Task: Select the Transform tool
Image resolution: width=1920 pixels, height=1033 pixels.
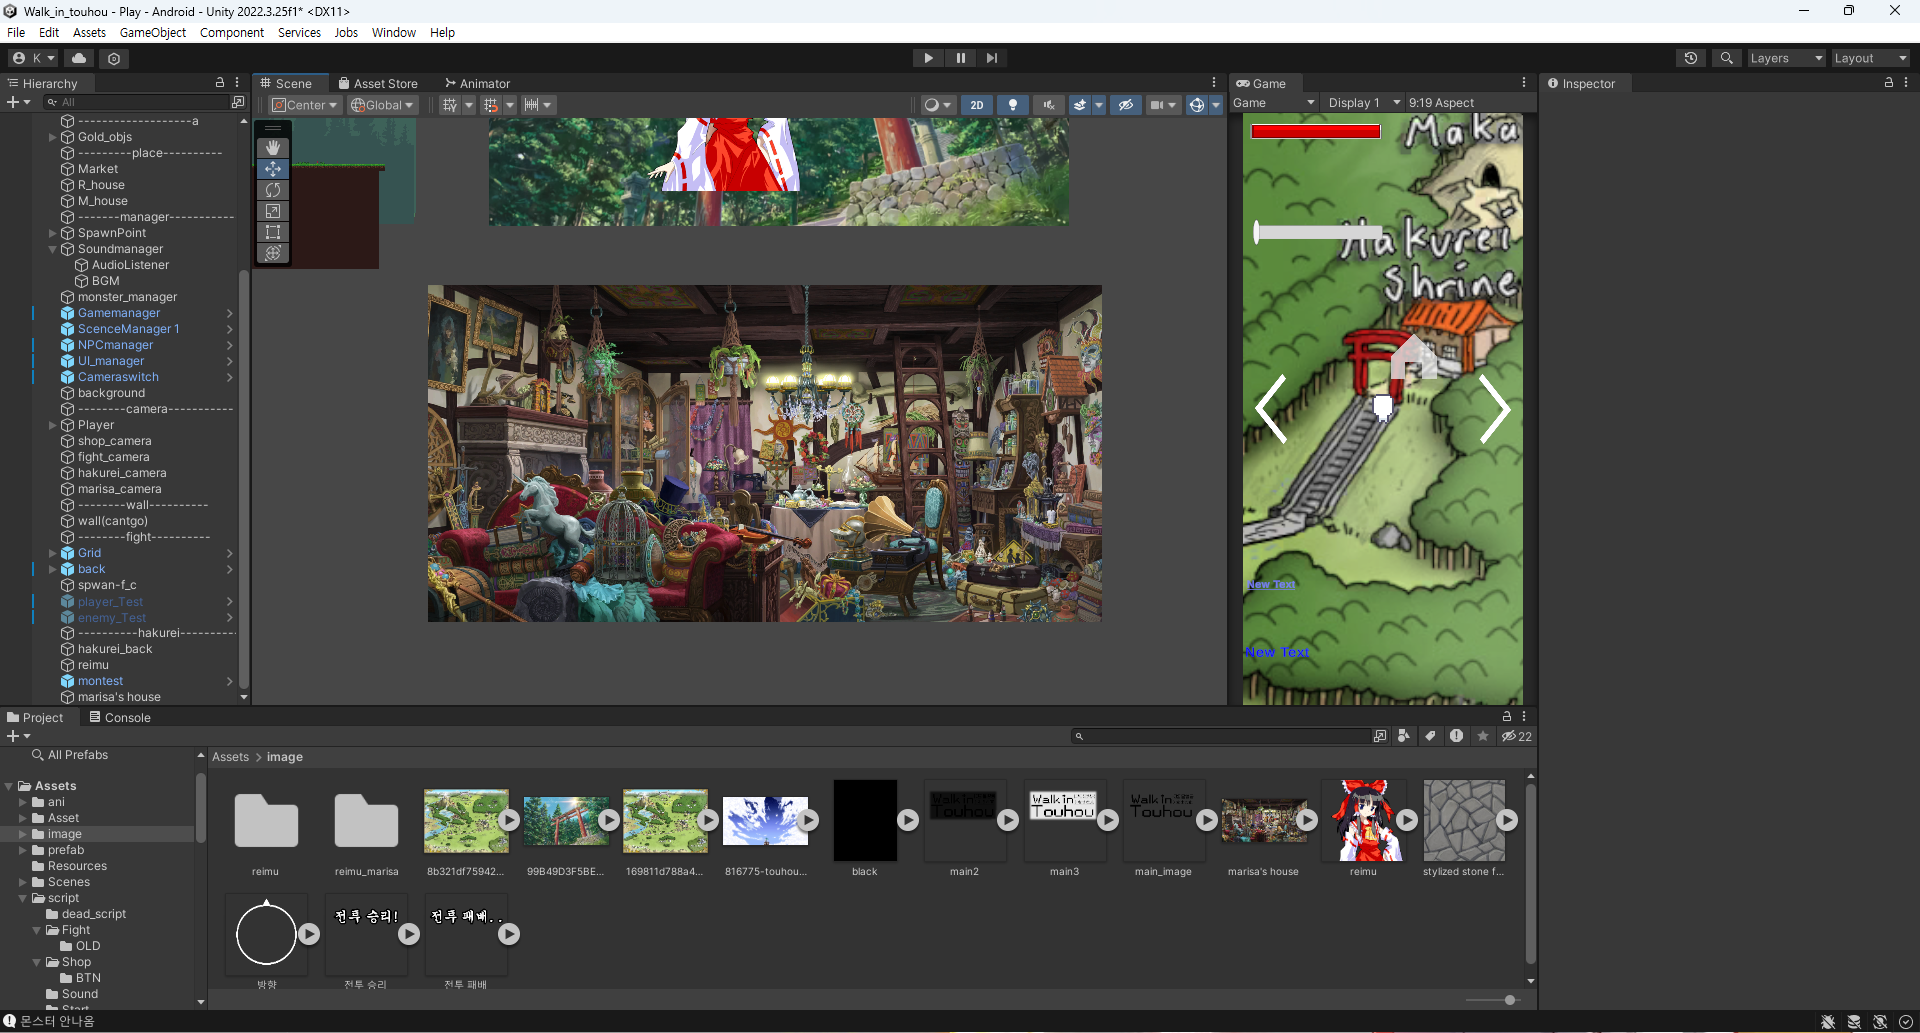Action: (x=273, y=253)
